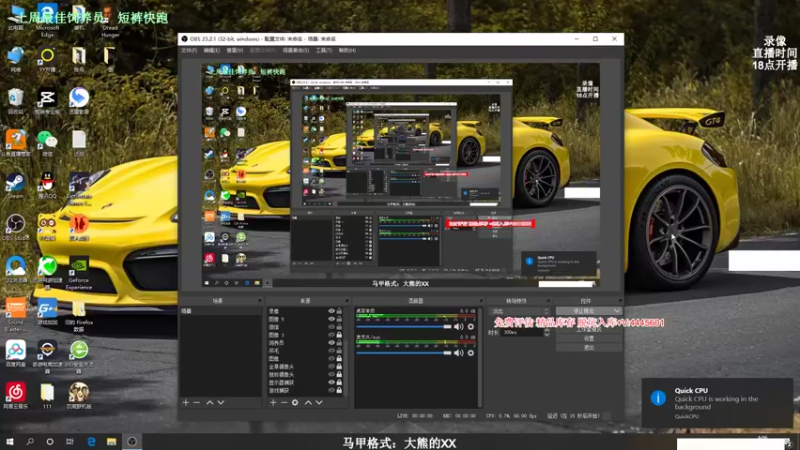The height and width of the screenshot is (450, 800).
Task: Open taskbar search magnifier
Action: point(30,442)
